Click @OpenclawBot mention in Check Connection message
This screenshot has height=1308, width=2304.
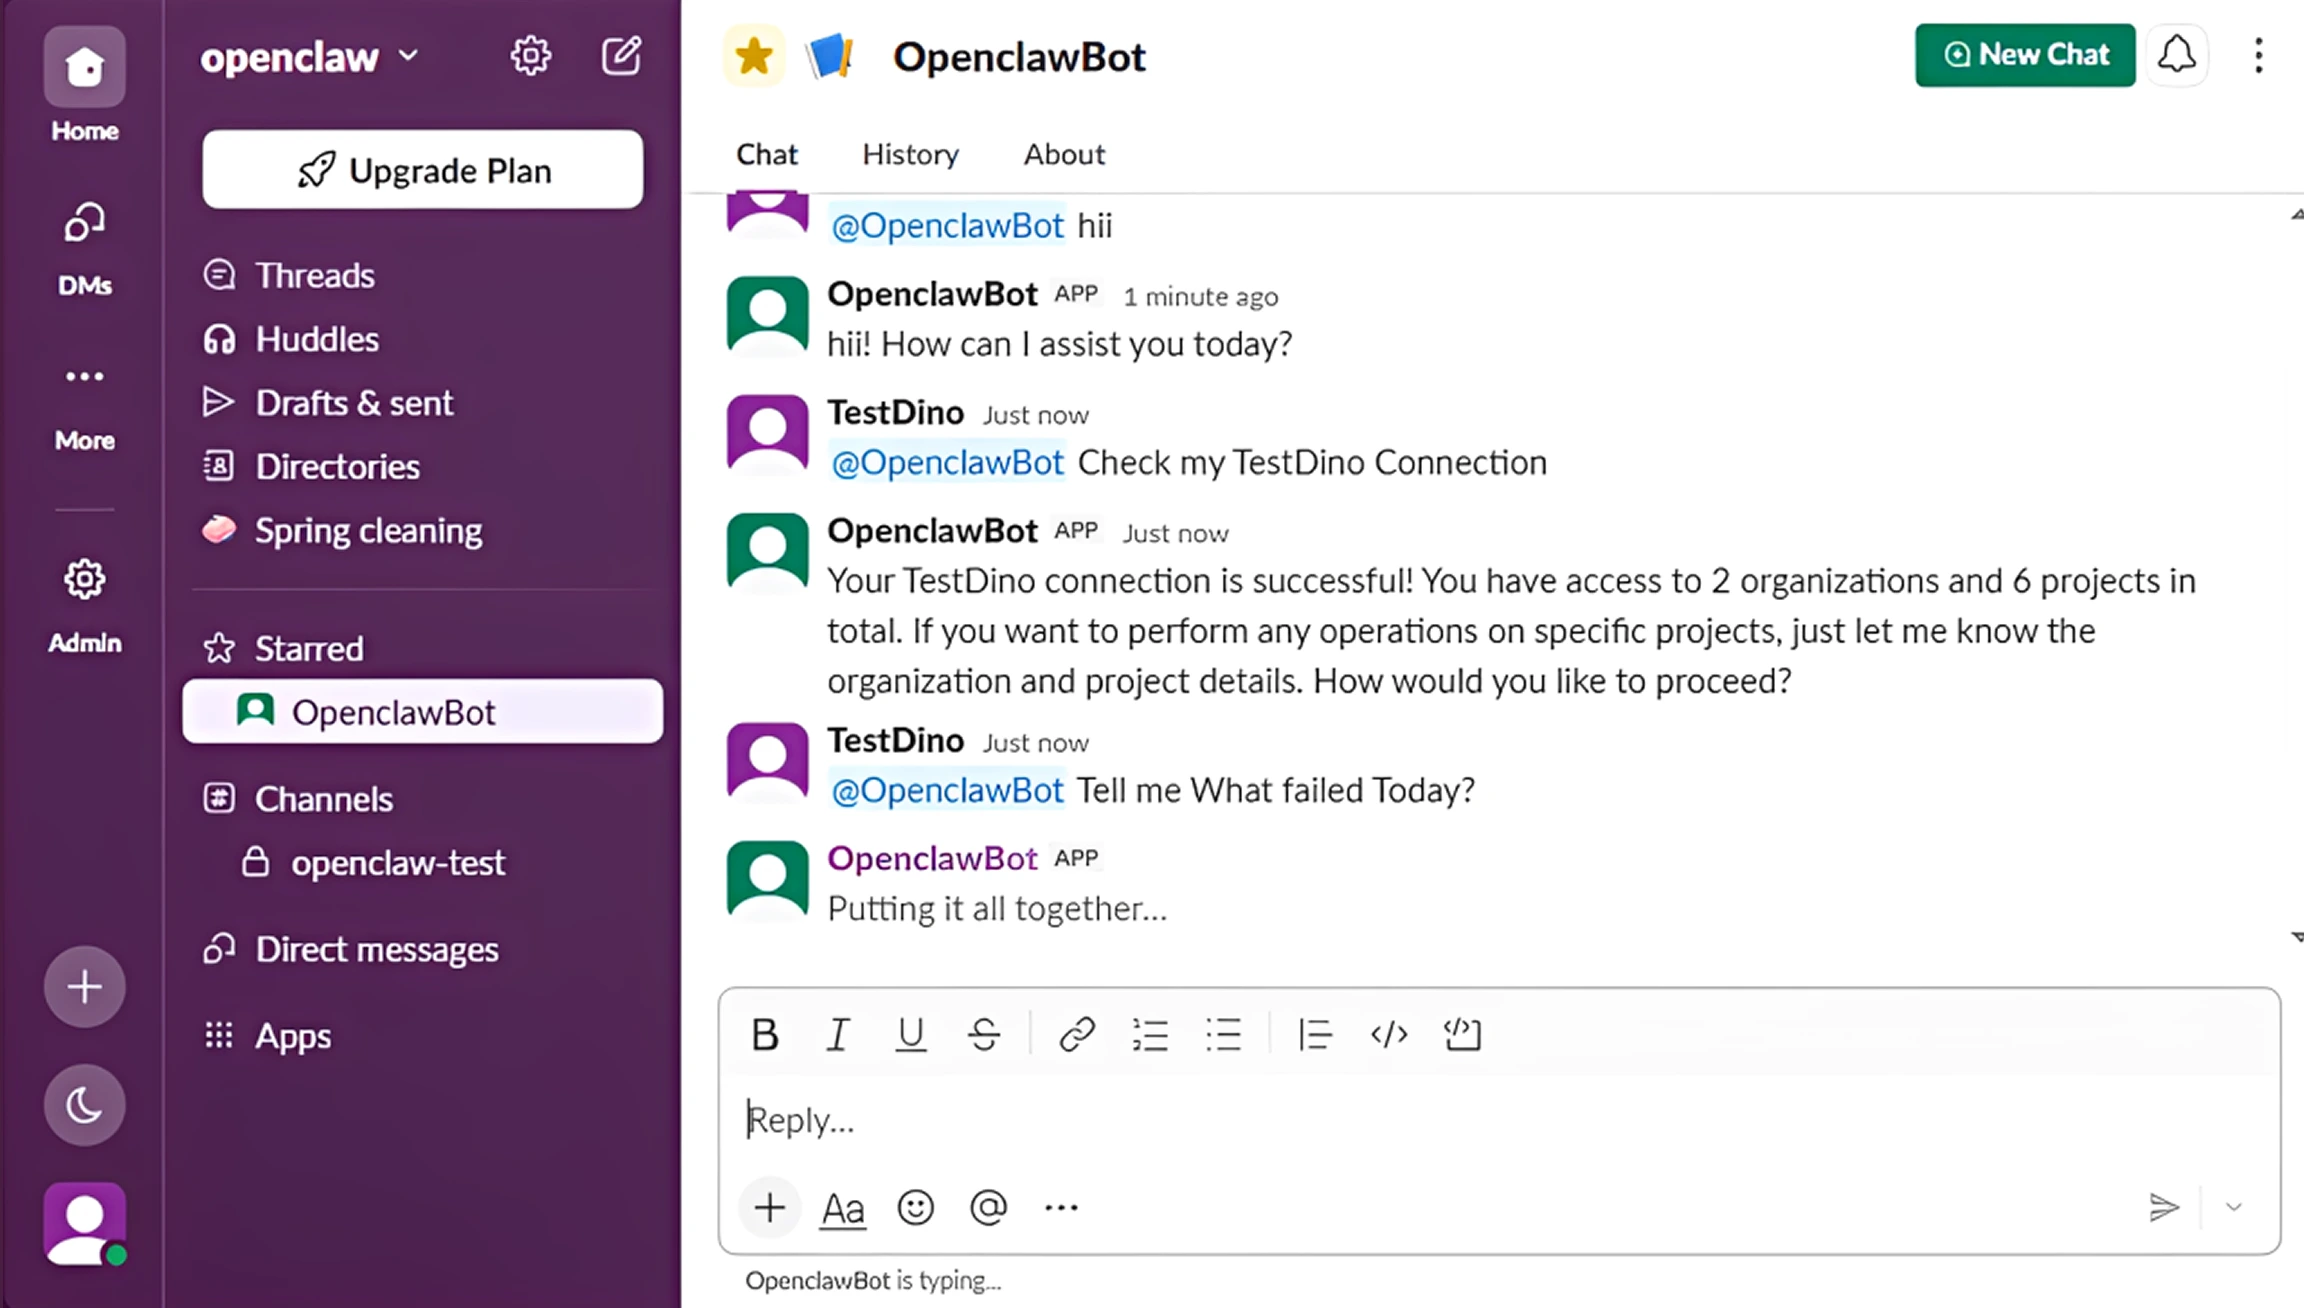947,463
